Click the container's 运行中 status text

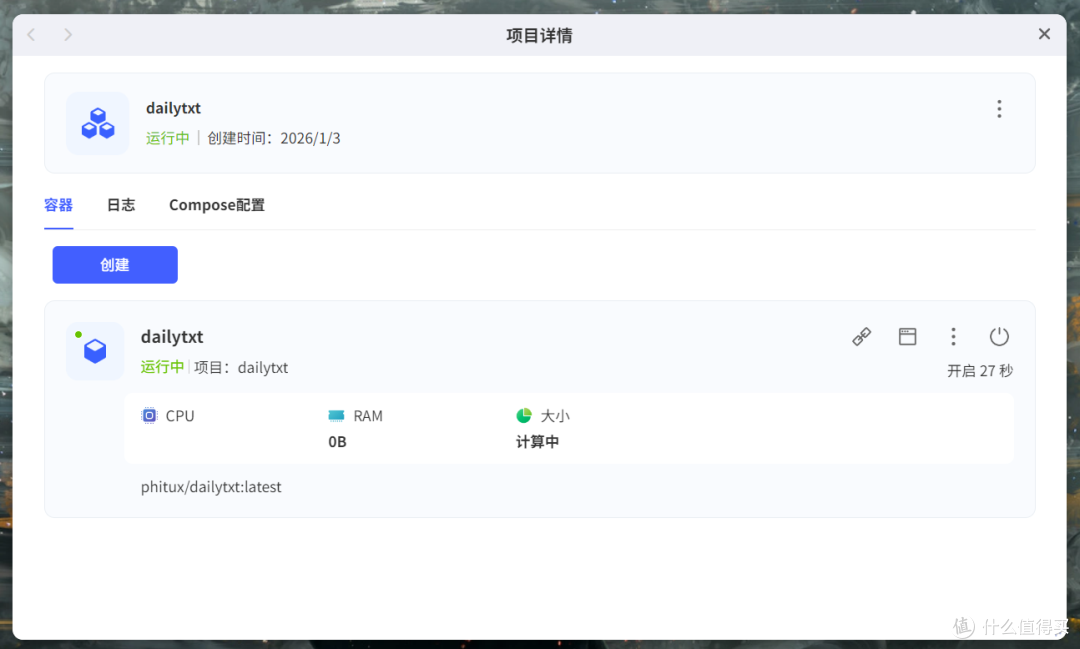click(163, 367)
